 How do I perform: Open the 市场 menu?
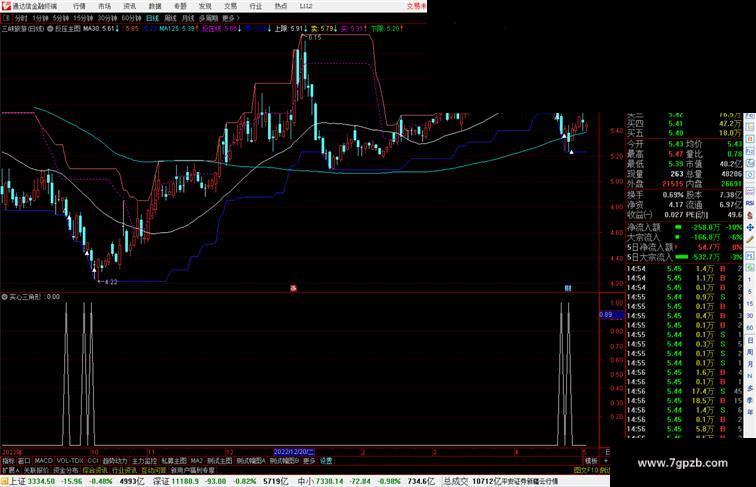point(104,6)
